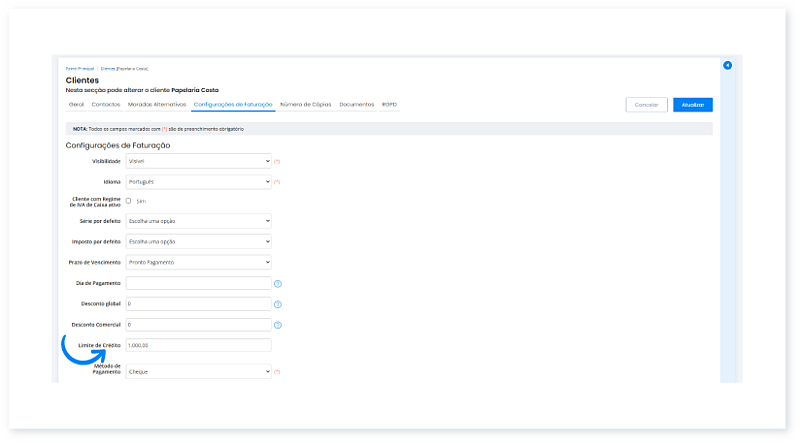Click the help icon beside Dia de Pagamento
Viewport: 800px width, 443px height.
(x=278, y=284)
